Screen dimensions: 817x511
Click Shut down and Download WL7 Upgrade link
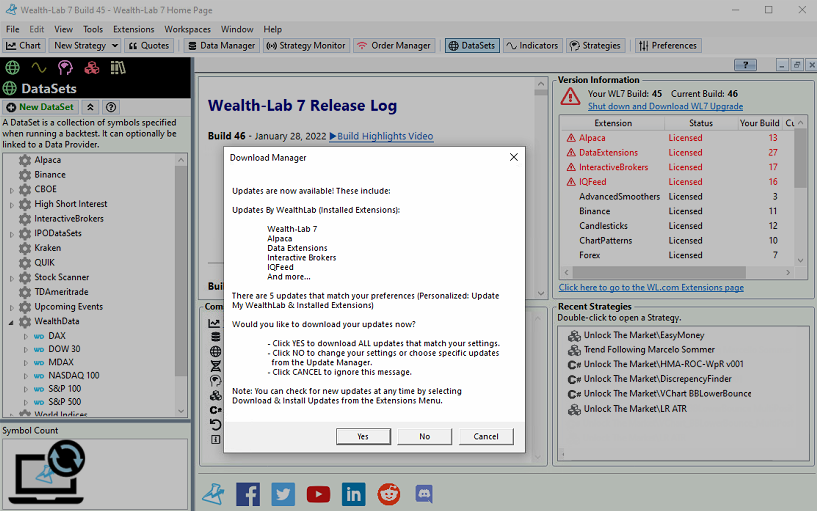pyautogui.click(x=665, y=106)
